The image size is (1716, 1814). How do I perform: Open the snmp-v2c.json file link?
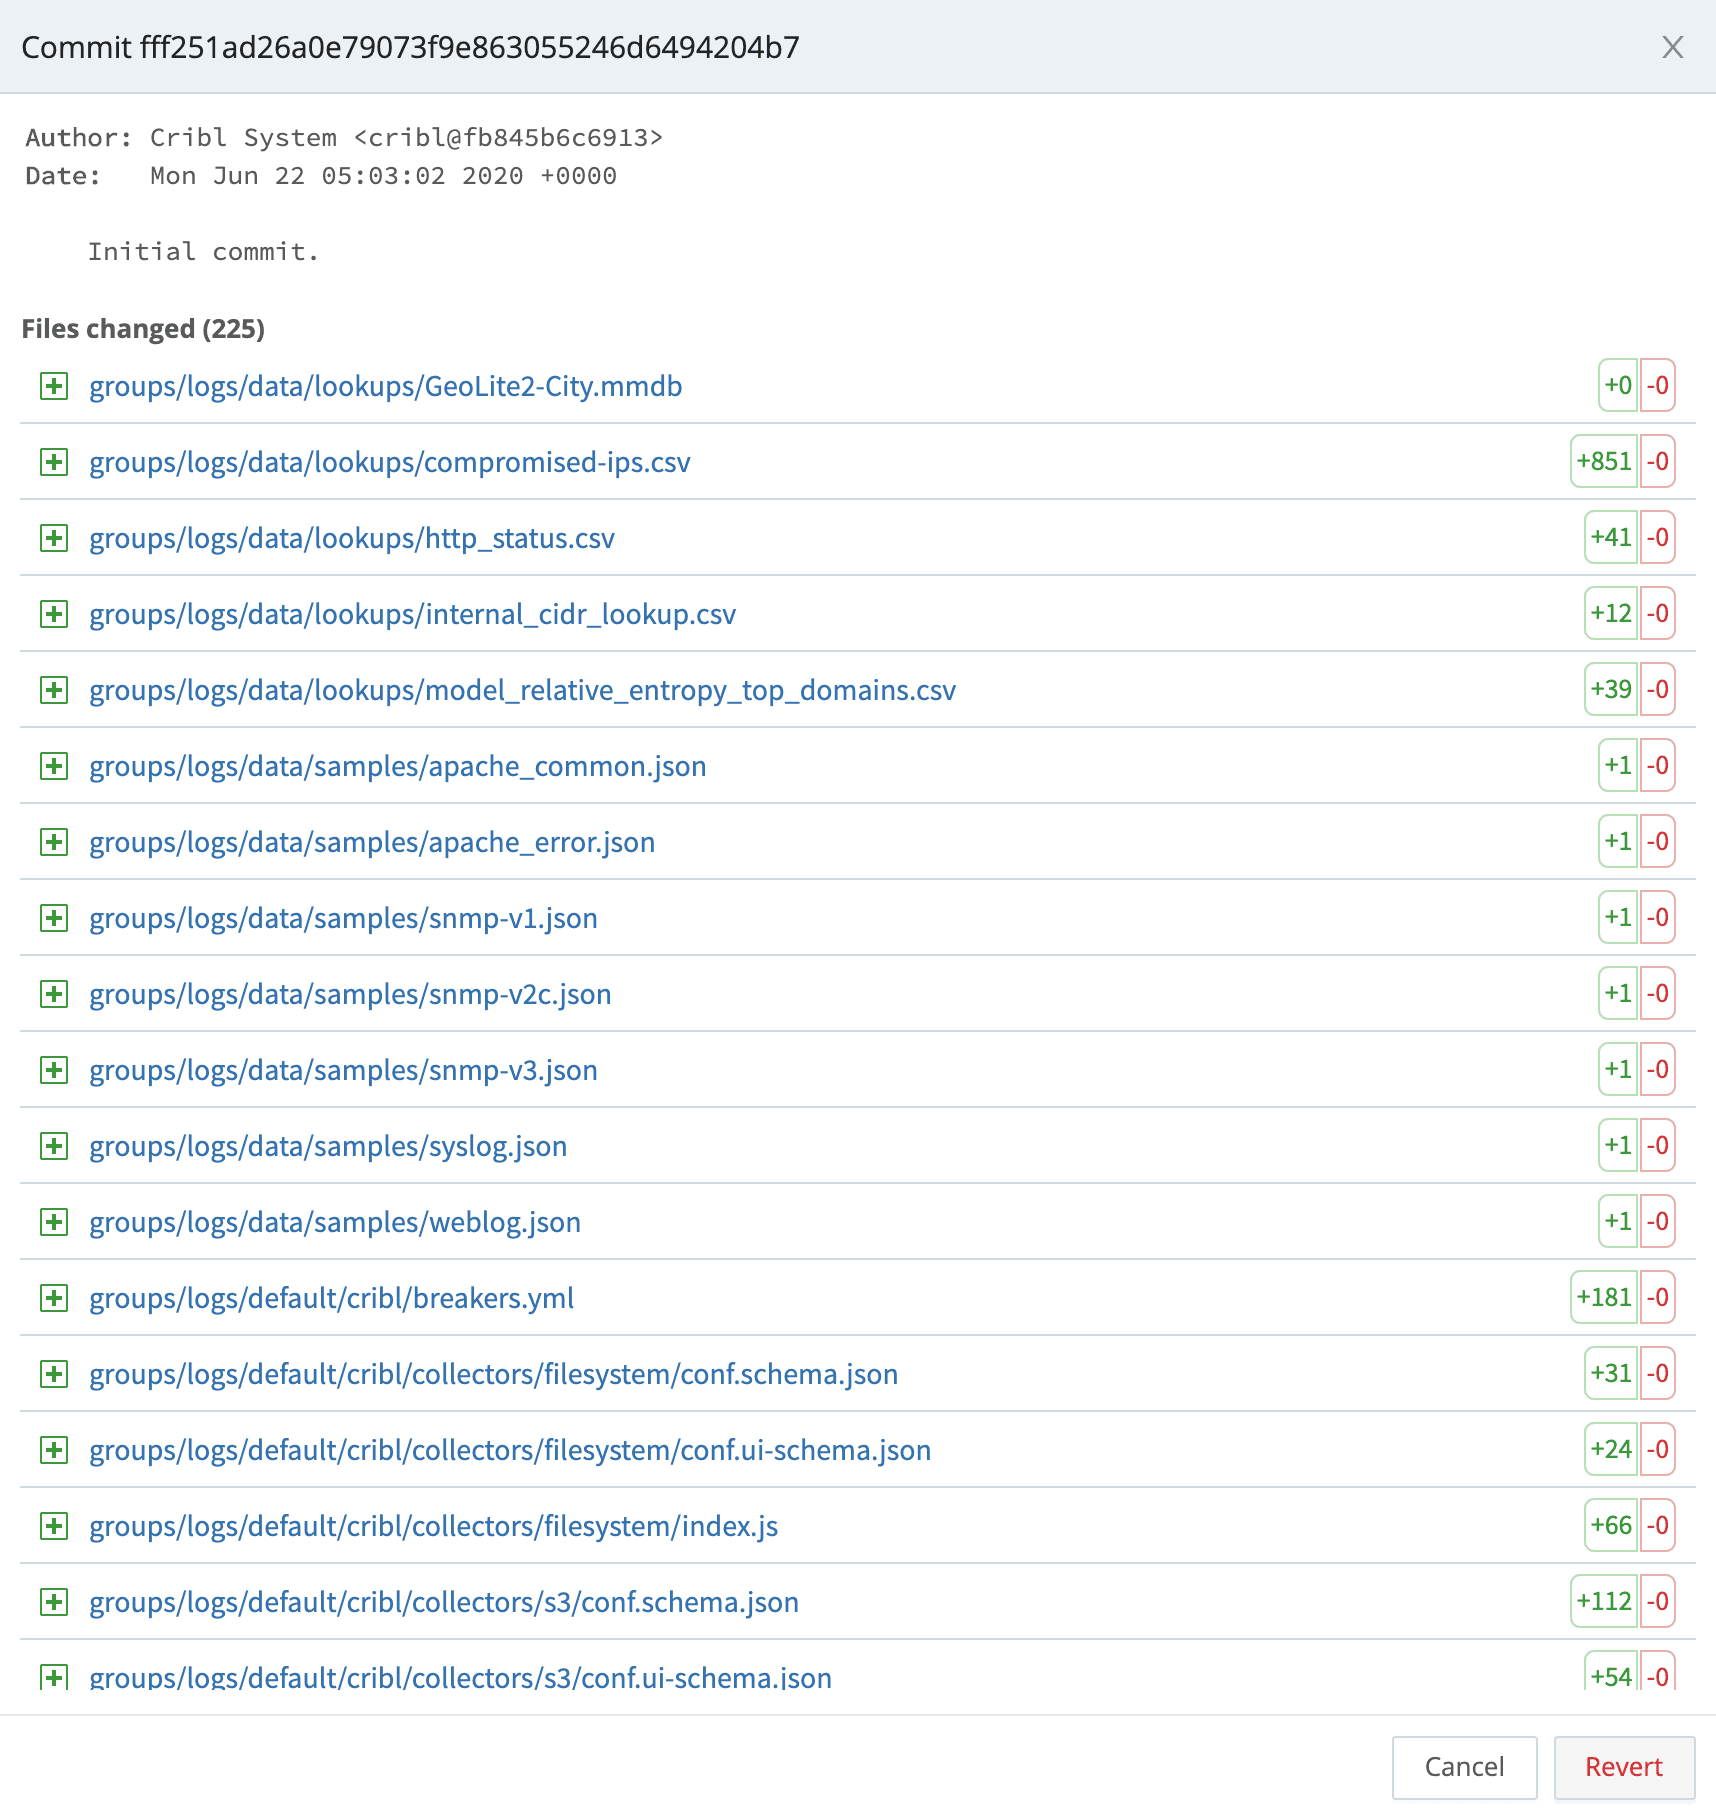coord(350,994)
